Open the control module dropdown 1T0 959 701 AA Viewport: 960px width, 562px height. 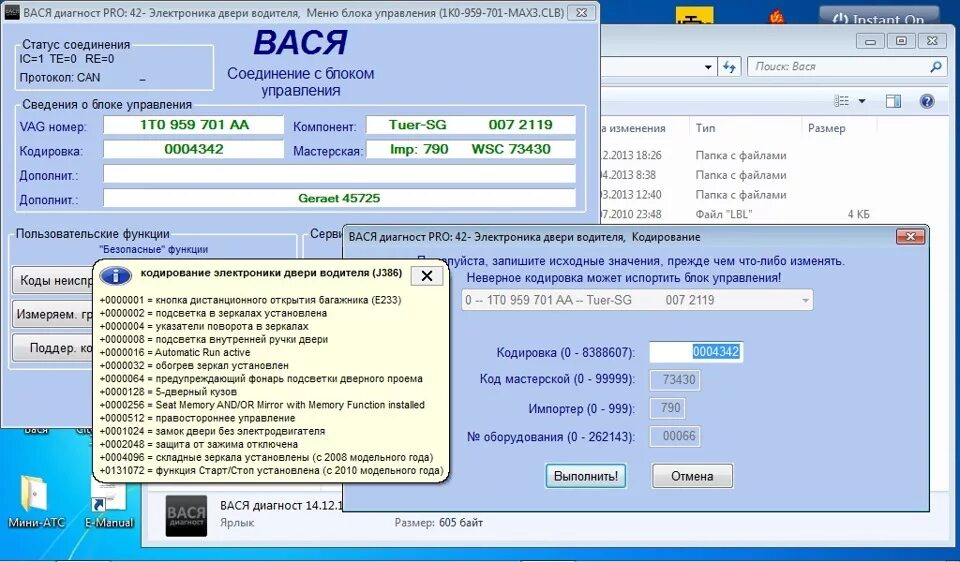click(x=637, y=300)
